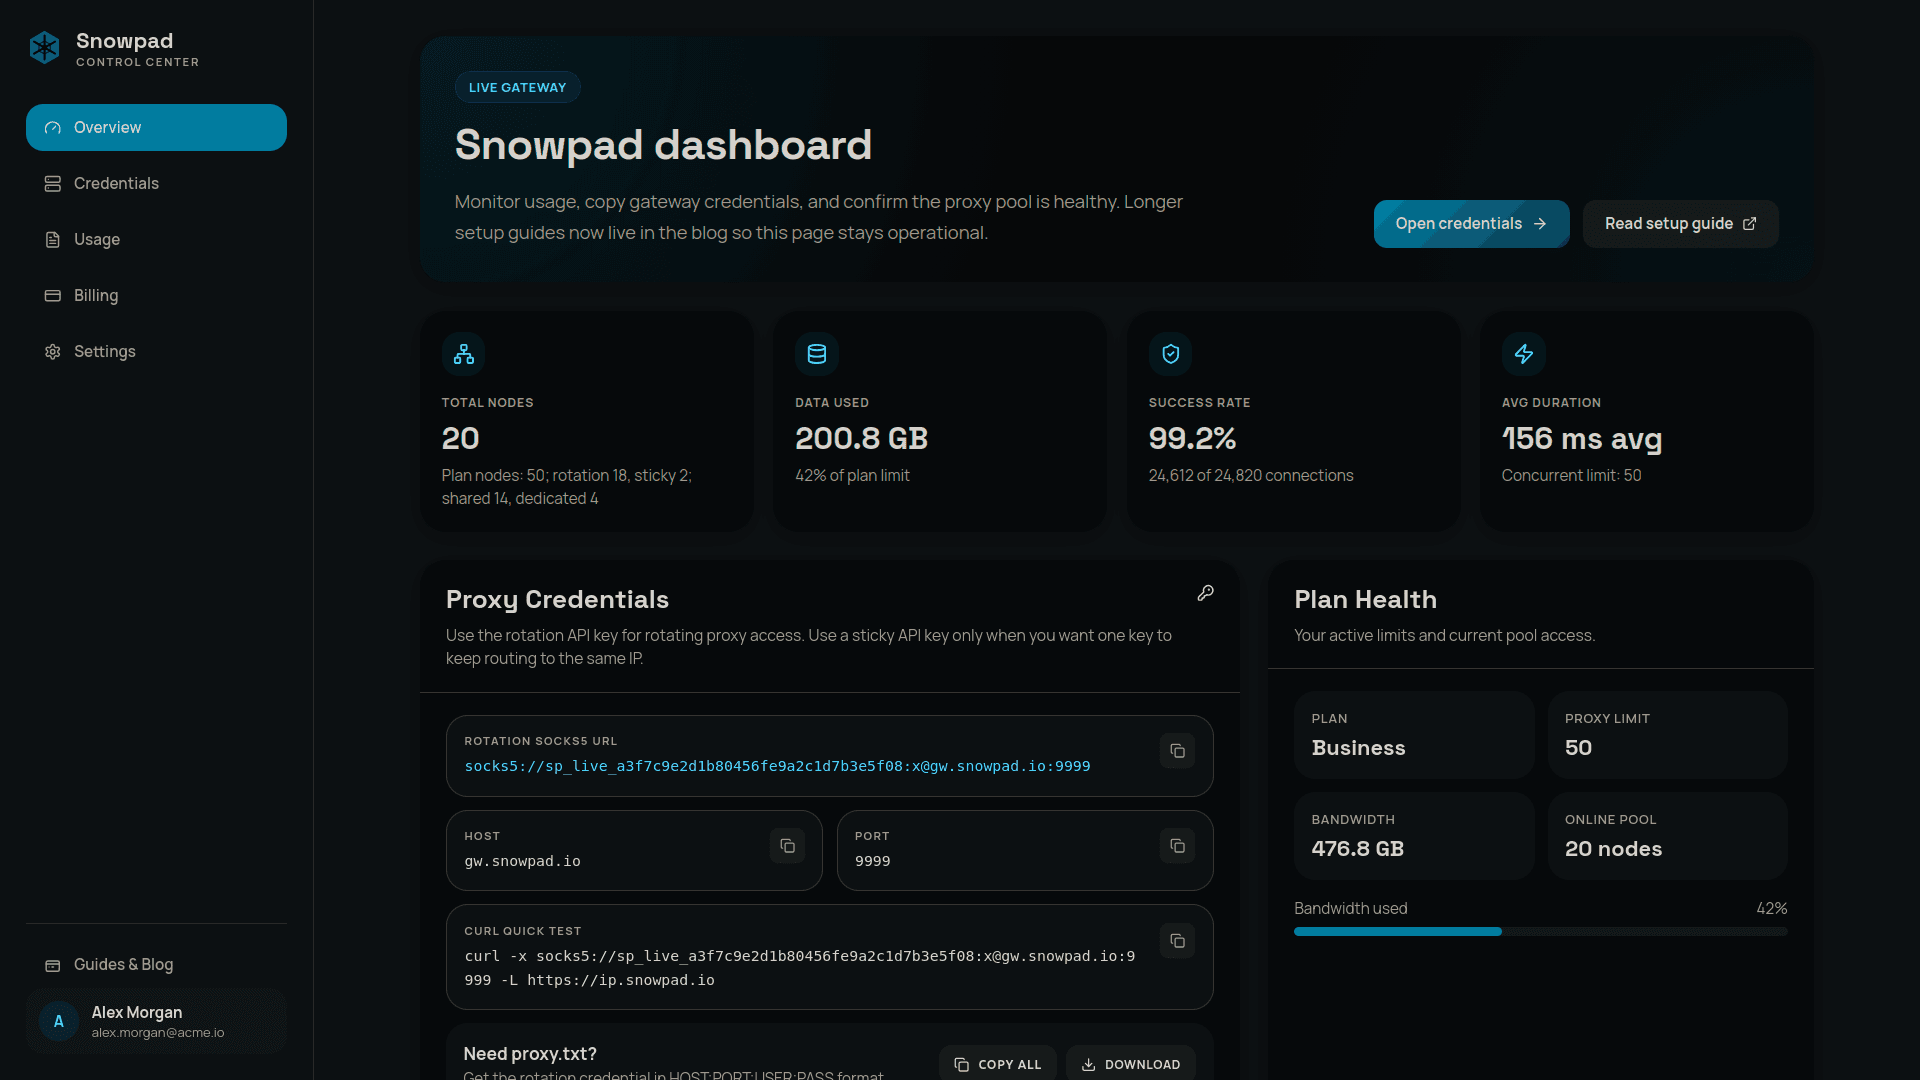Click the 24,612 of 24,820 connections text
Image resolution: width=1920 pixels, height=1080 pixels.
pyautogui.click(x=1250, y=476)
